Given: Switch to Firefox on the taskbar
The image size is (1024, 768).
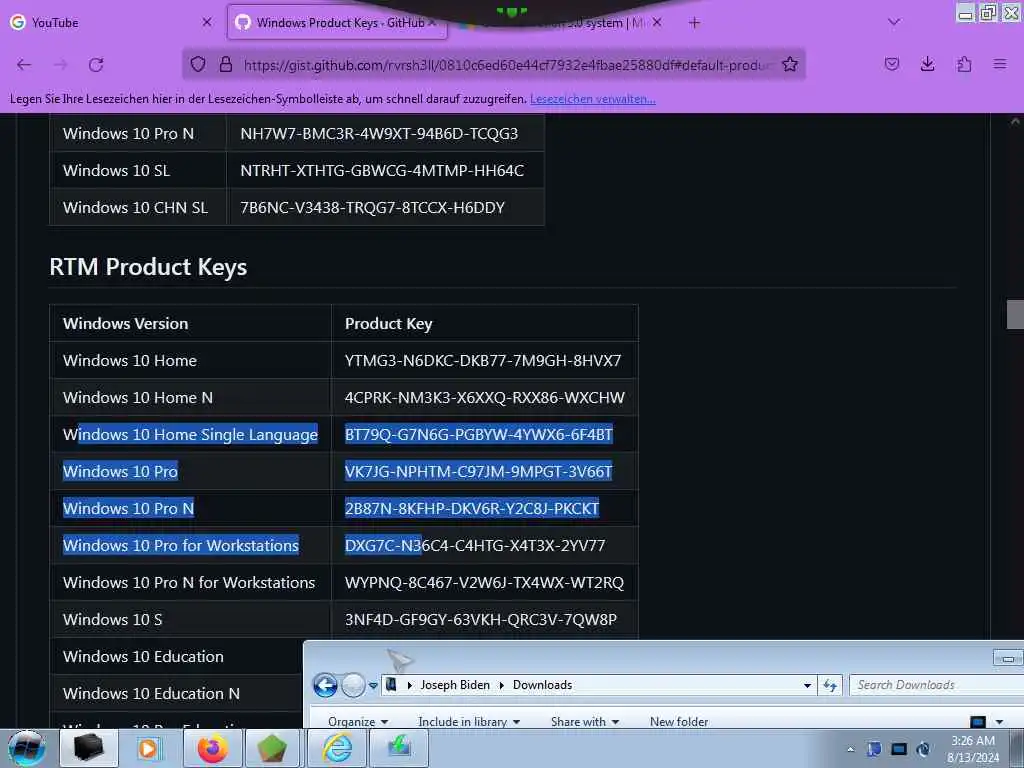Looking at the screenshot, I should (212, 748).
